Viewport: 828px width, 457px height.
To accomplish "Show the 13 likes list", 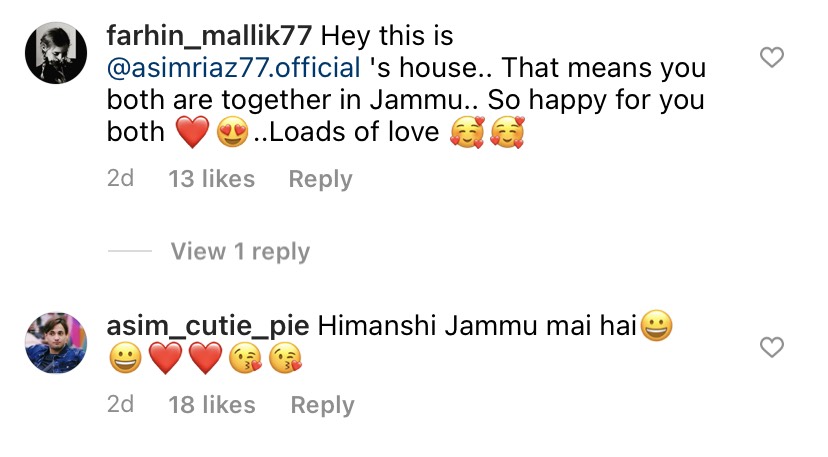I will (212, 179).
